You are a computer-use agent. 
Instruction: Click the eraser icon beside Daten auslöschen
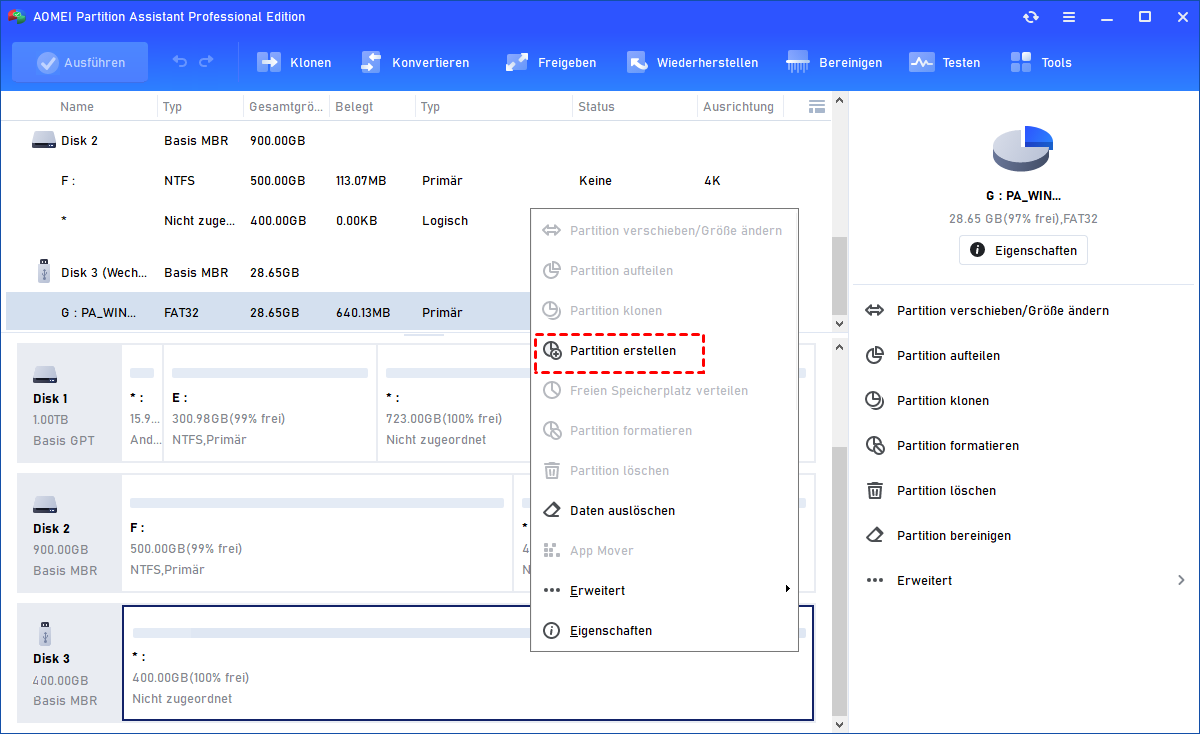[x=552, y=511]
